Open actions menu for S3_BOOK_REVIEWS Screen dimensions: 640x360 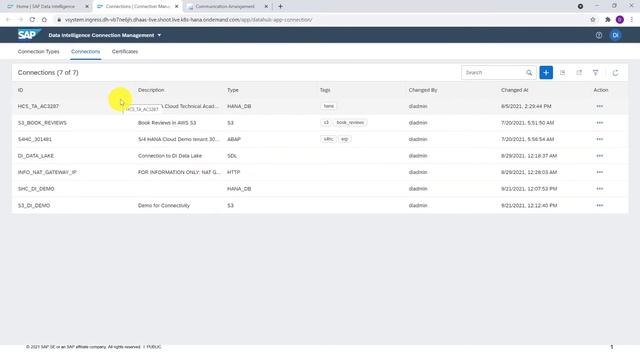(x=600, y=122)
